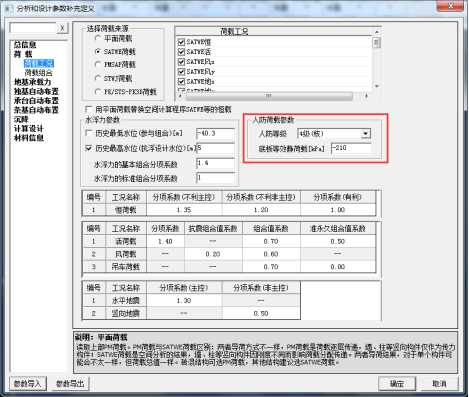Click 水浮力的标准组合分项系数 field
The image size is (469, 397).
[x=215, y=178]
